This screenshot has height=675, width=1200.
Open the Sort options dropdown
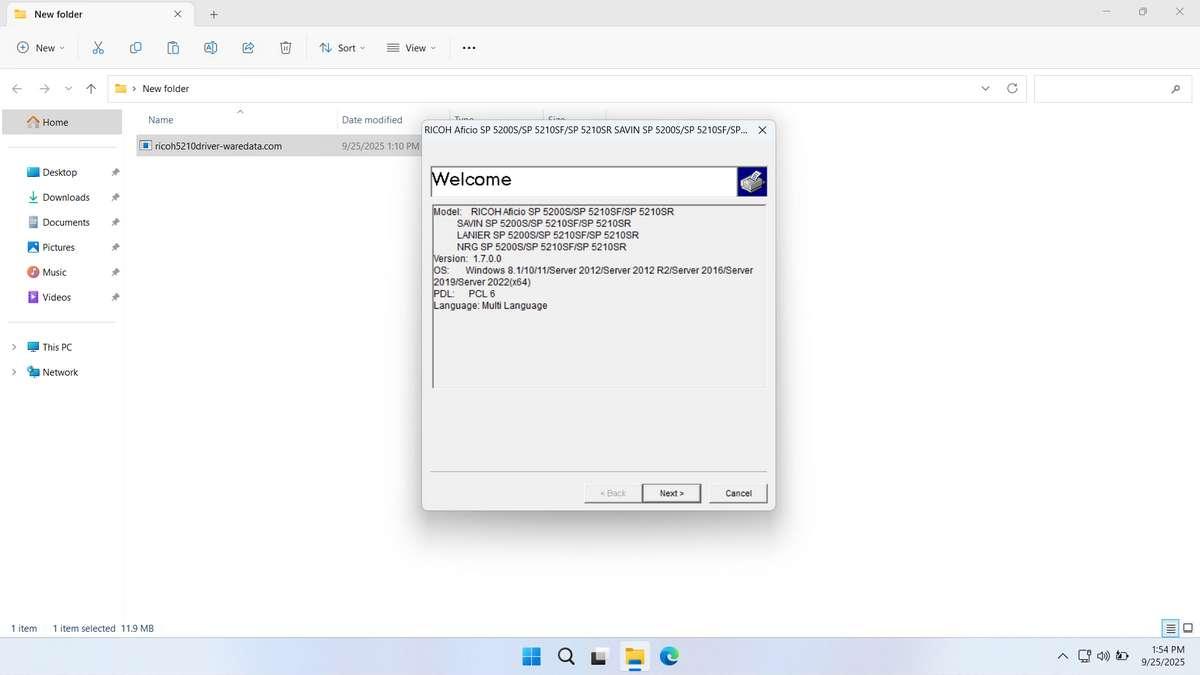[x=342, y=47]
